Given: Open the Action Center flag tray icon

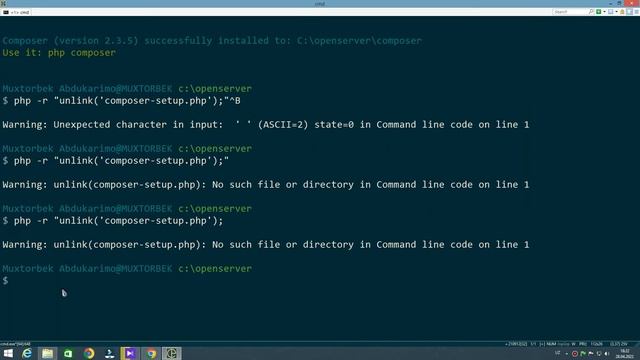Looking at the screenshot, I should 591,354.
